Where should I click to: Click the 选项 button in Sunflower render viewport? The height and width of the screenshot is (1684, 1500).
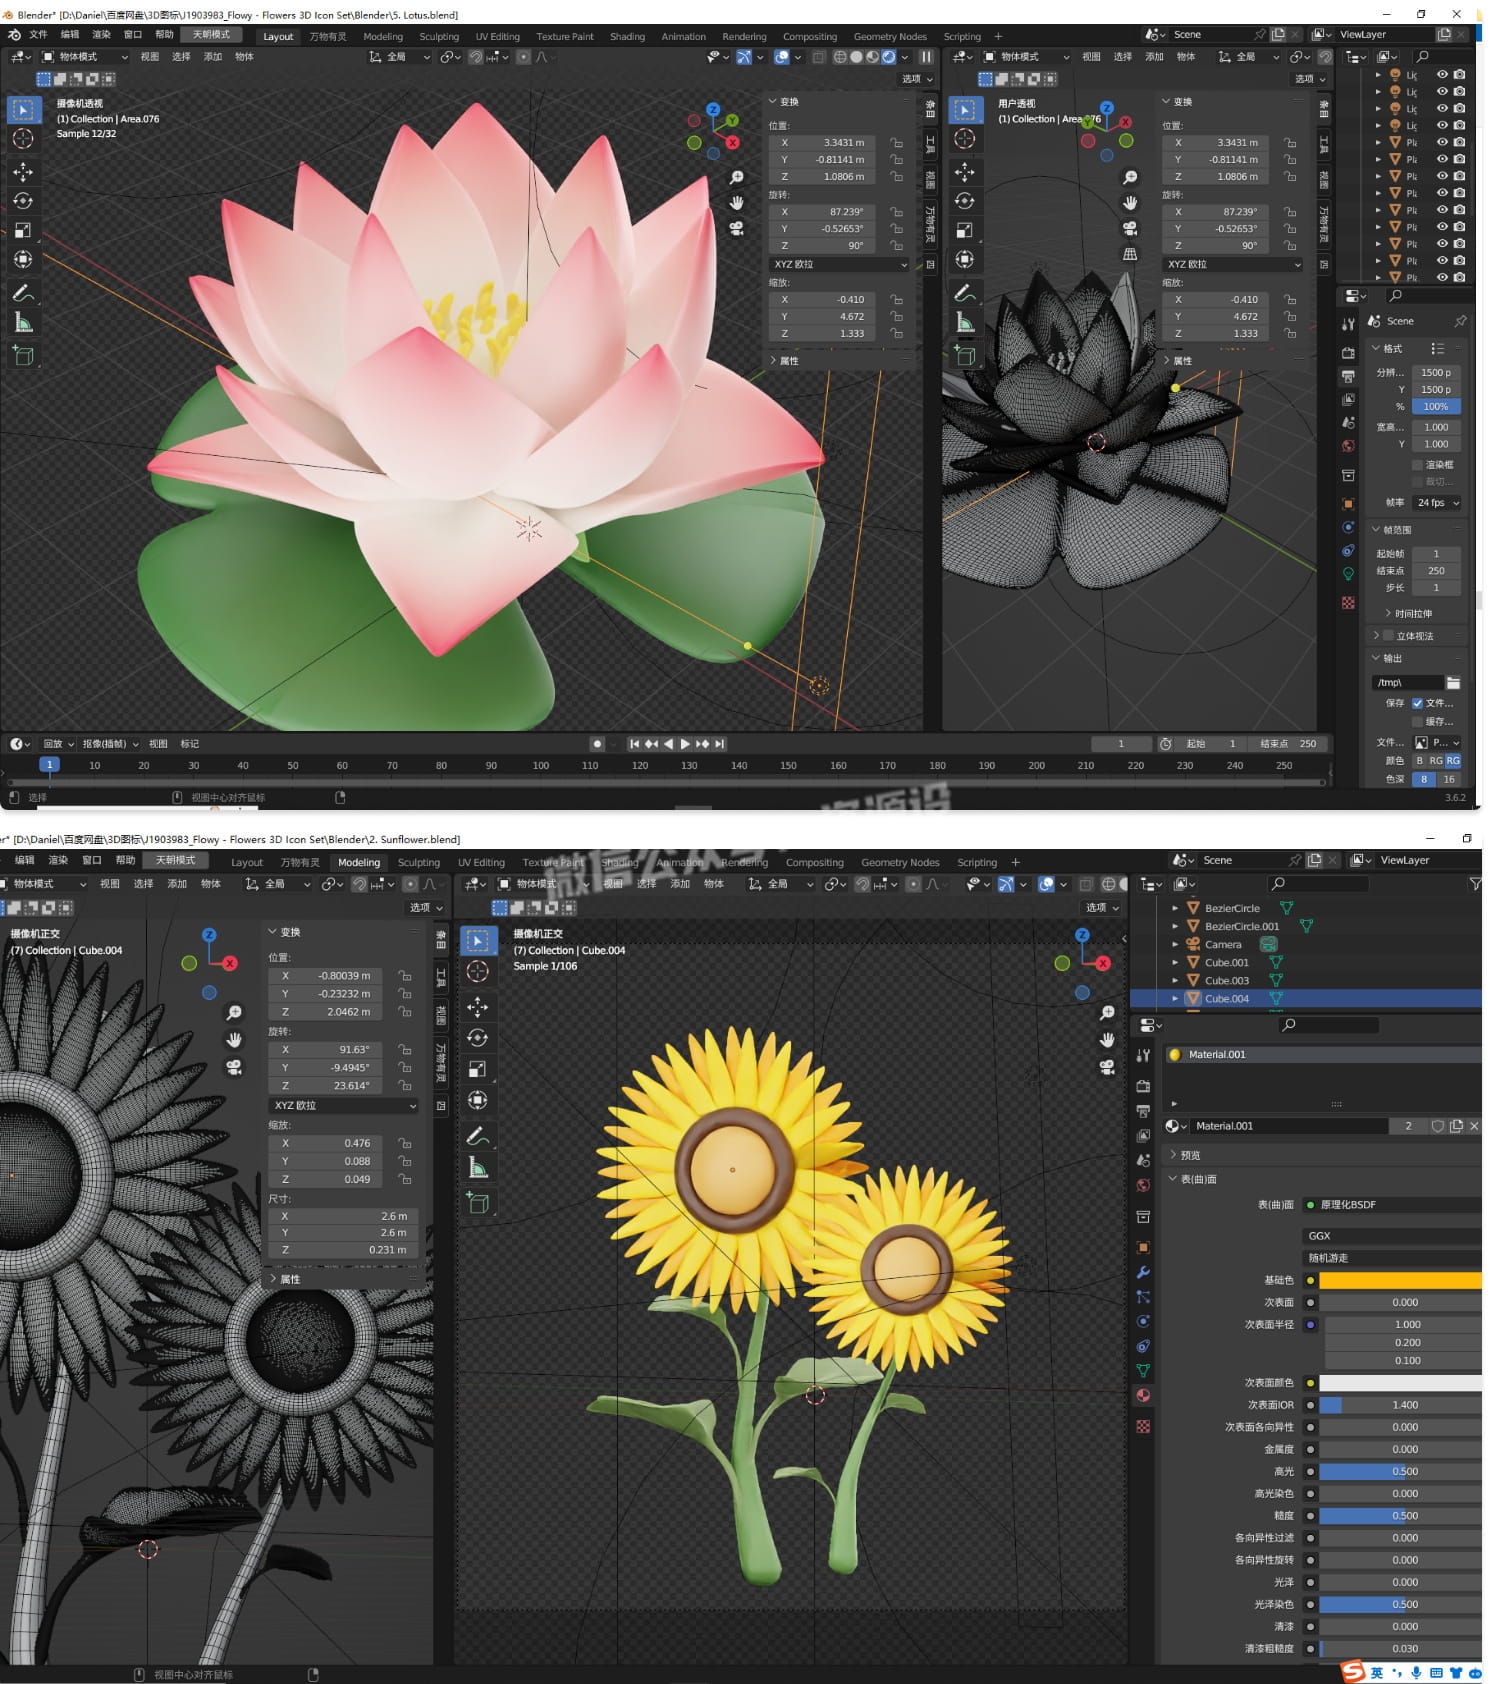tap(1103, 908)
